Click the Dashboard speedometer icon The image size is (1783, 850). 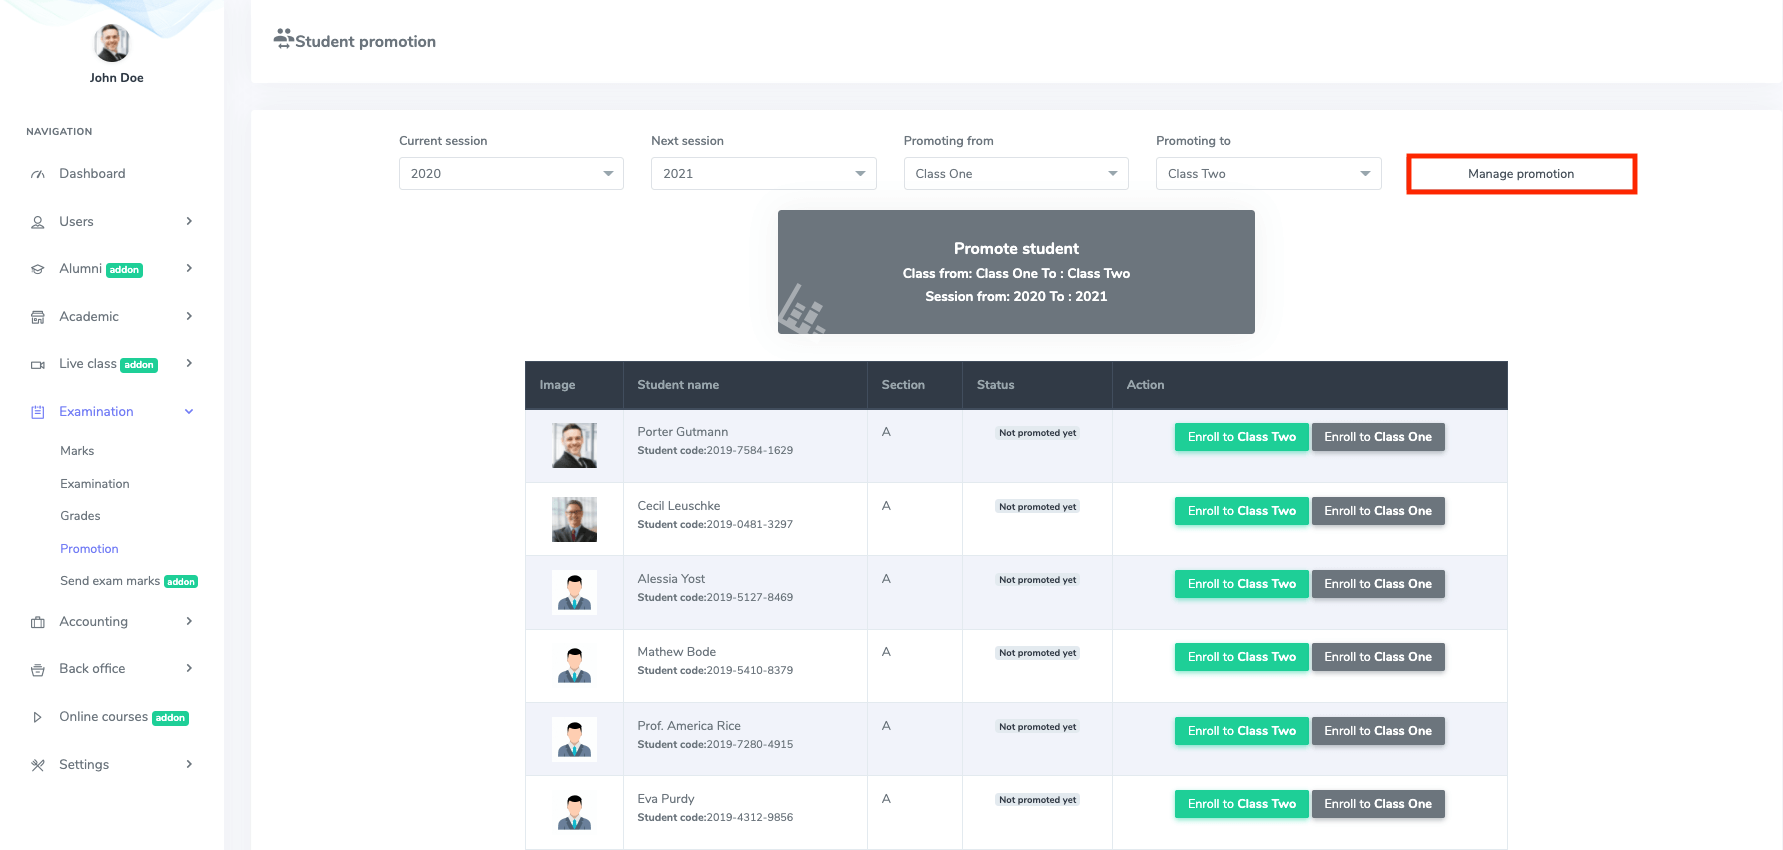38,174
